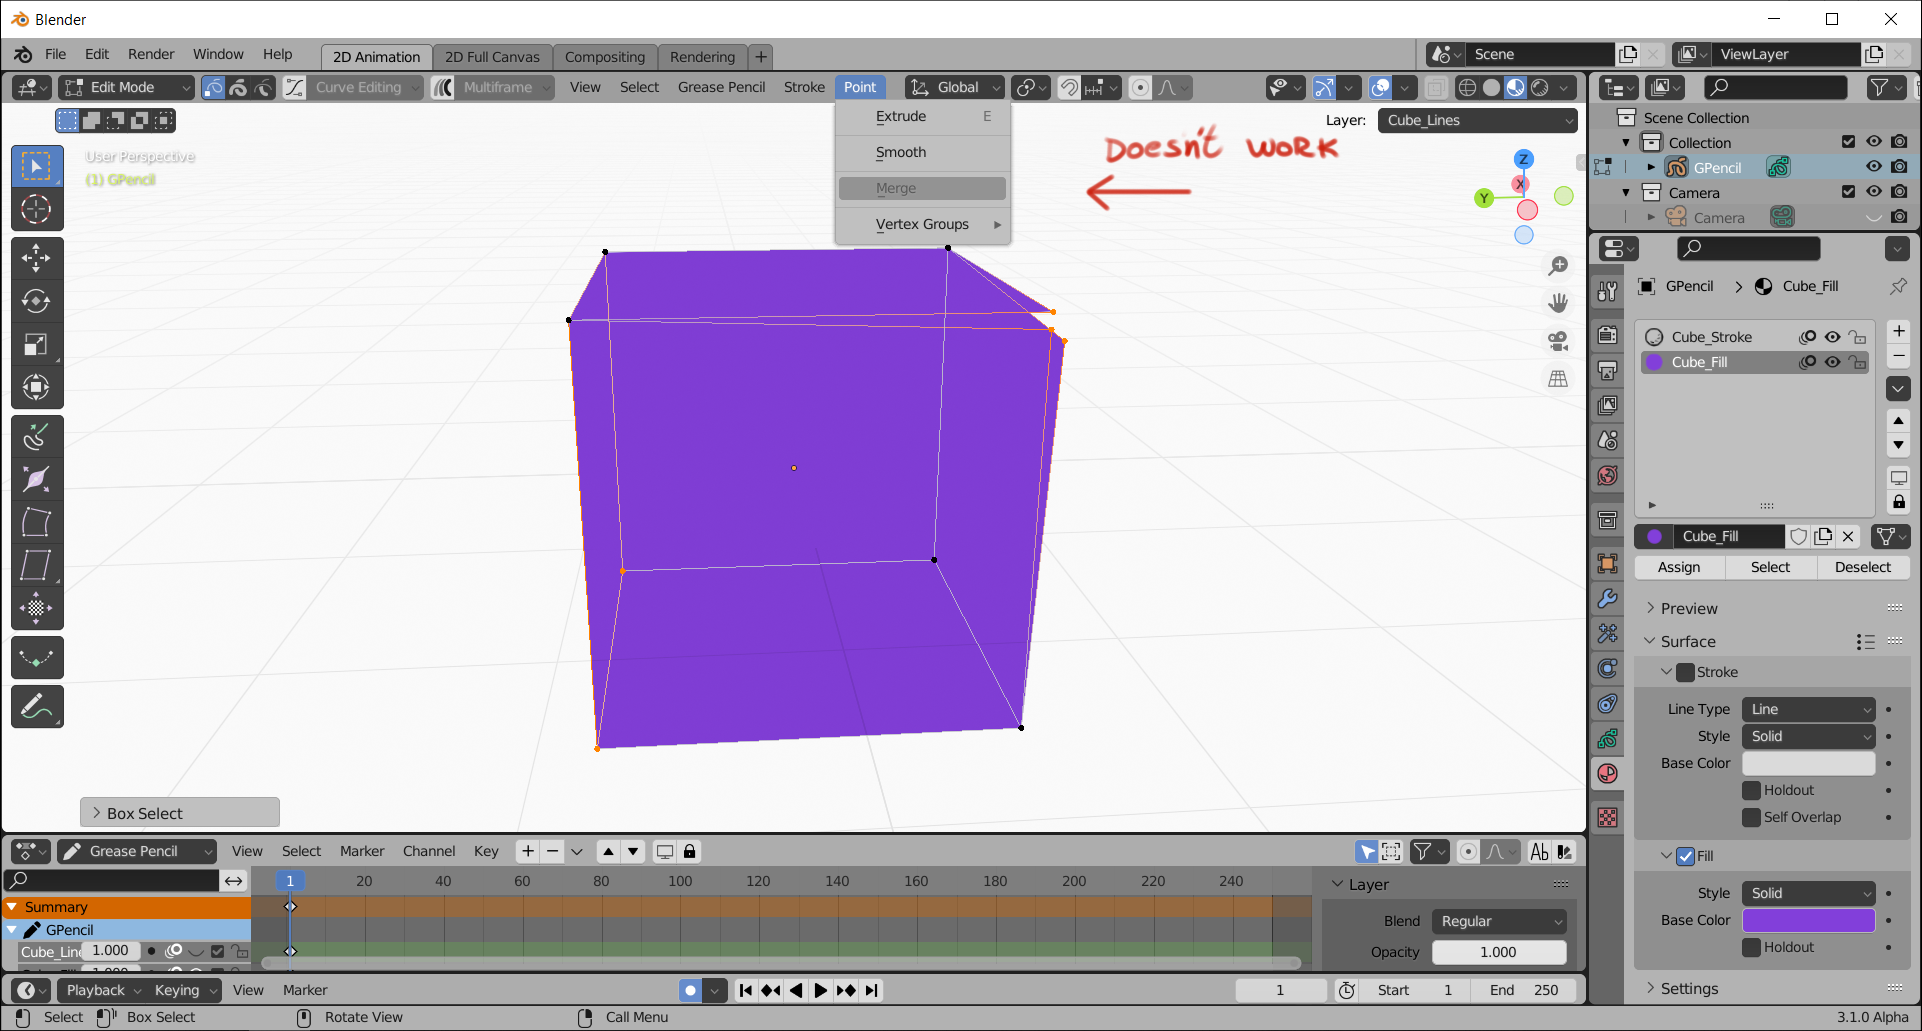
Task: Open the Vertex Groups submenu
Action: point(923,224)
